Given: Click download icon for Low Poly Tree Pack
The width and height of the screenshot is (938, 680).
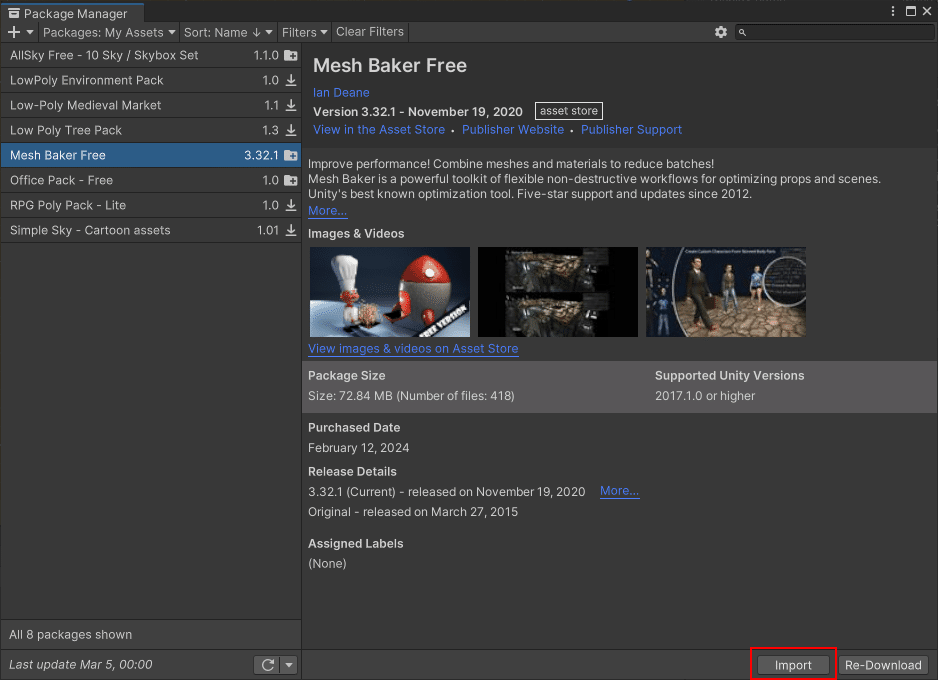Looking at the screenshot, I should pos(291,130).
